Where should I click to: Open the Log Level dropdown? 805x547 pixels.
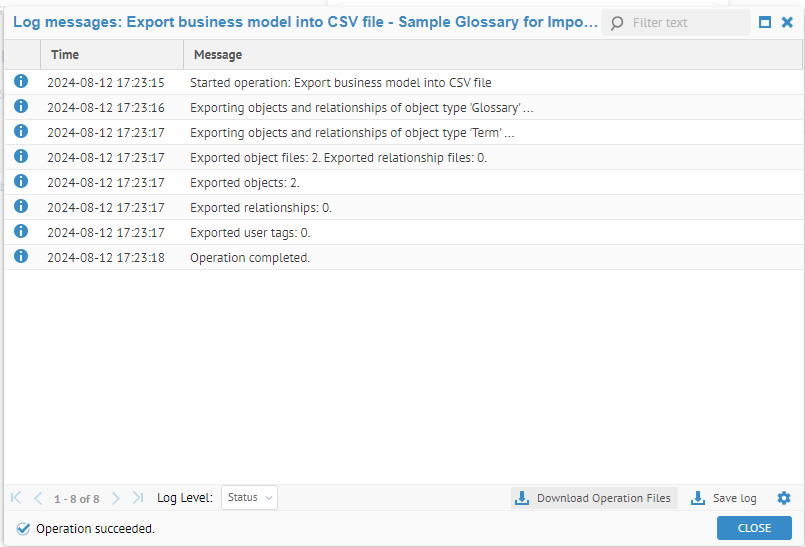pos(249,498)
